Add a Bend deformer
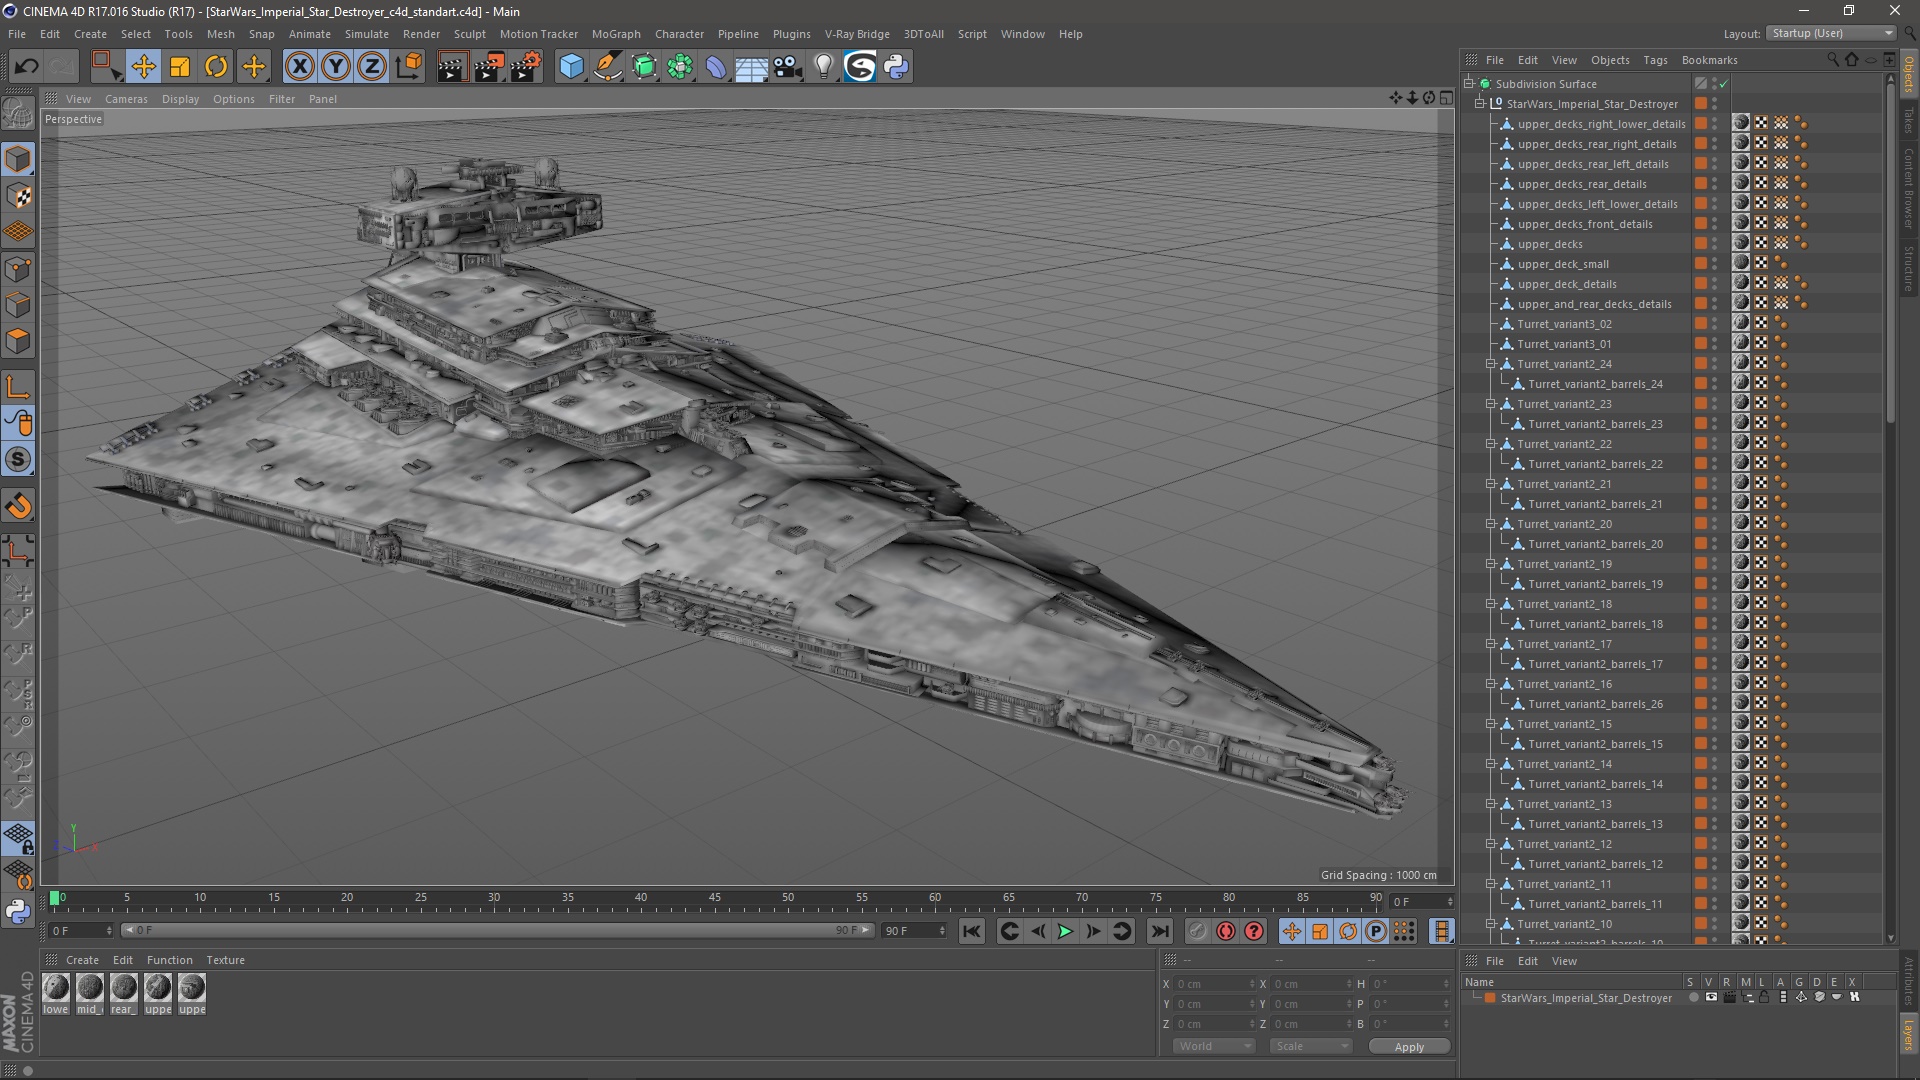The width and height of the screenshot is (1920, 1080). pyautogui.click(x=716, y=67)
